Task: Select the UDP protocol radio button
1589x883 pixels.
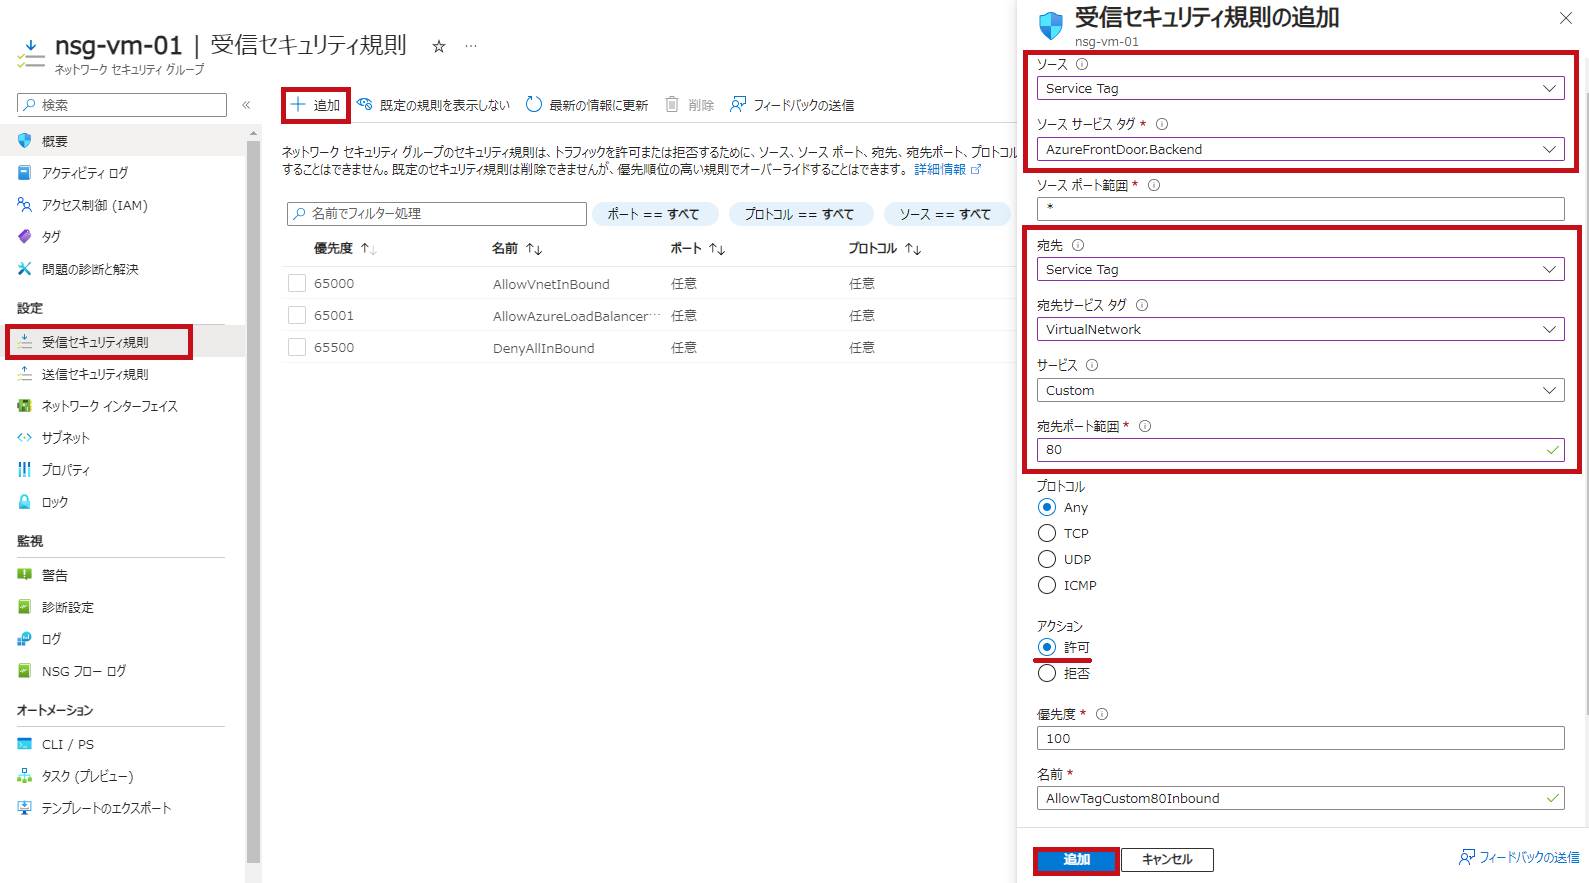Action: (1047, 559)
